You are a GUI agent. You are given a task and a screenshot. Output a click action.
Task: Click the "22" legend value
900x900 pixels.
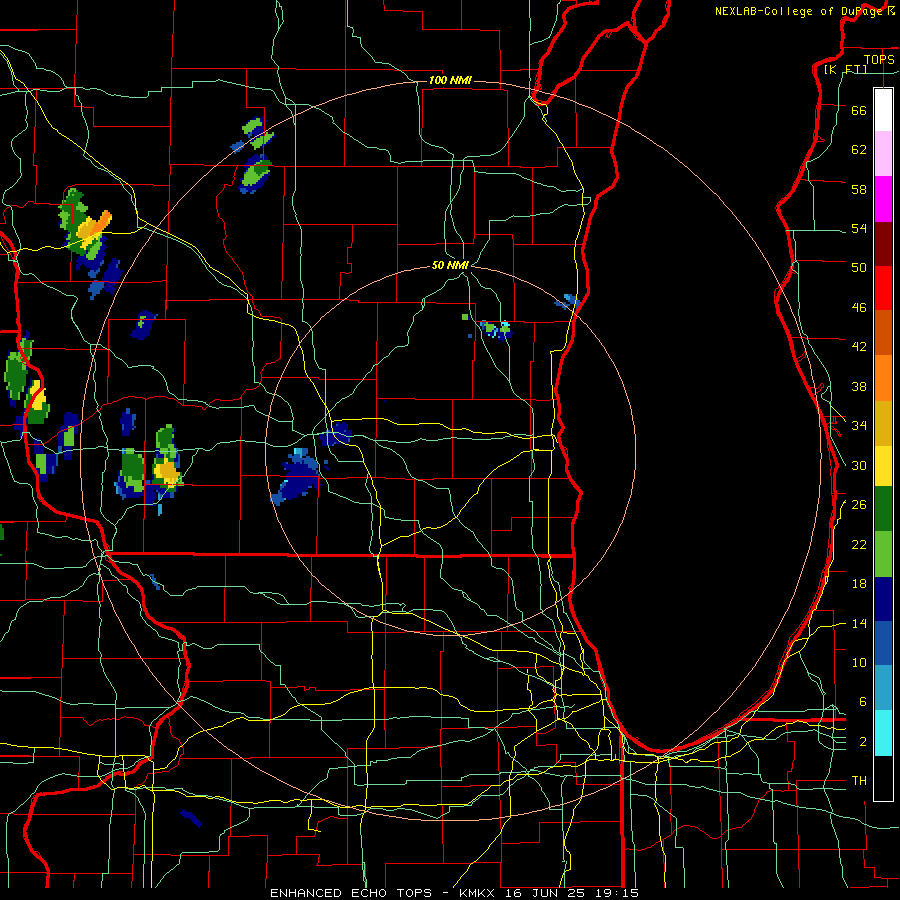pos(859,544)
